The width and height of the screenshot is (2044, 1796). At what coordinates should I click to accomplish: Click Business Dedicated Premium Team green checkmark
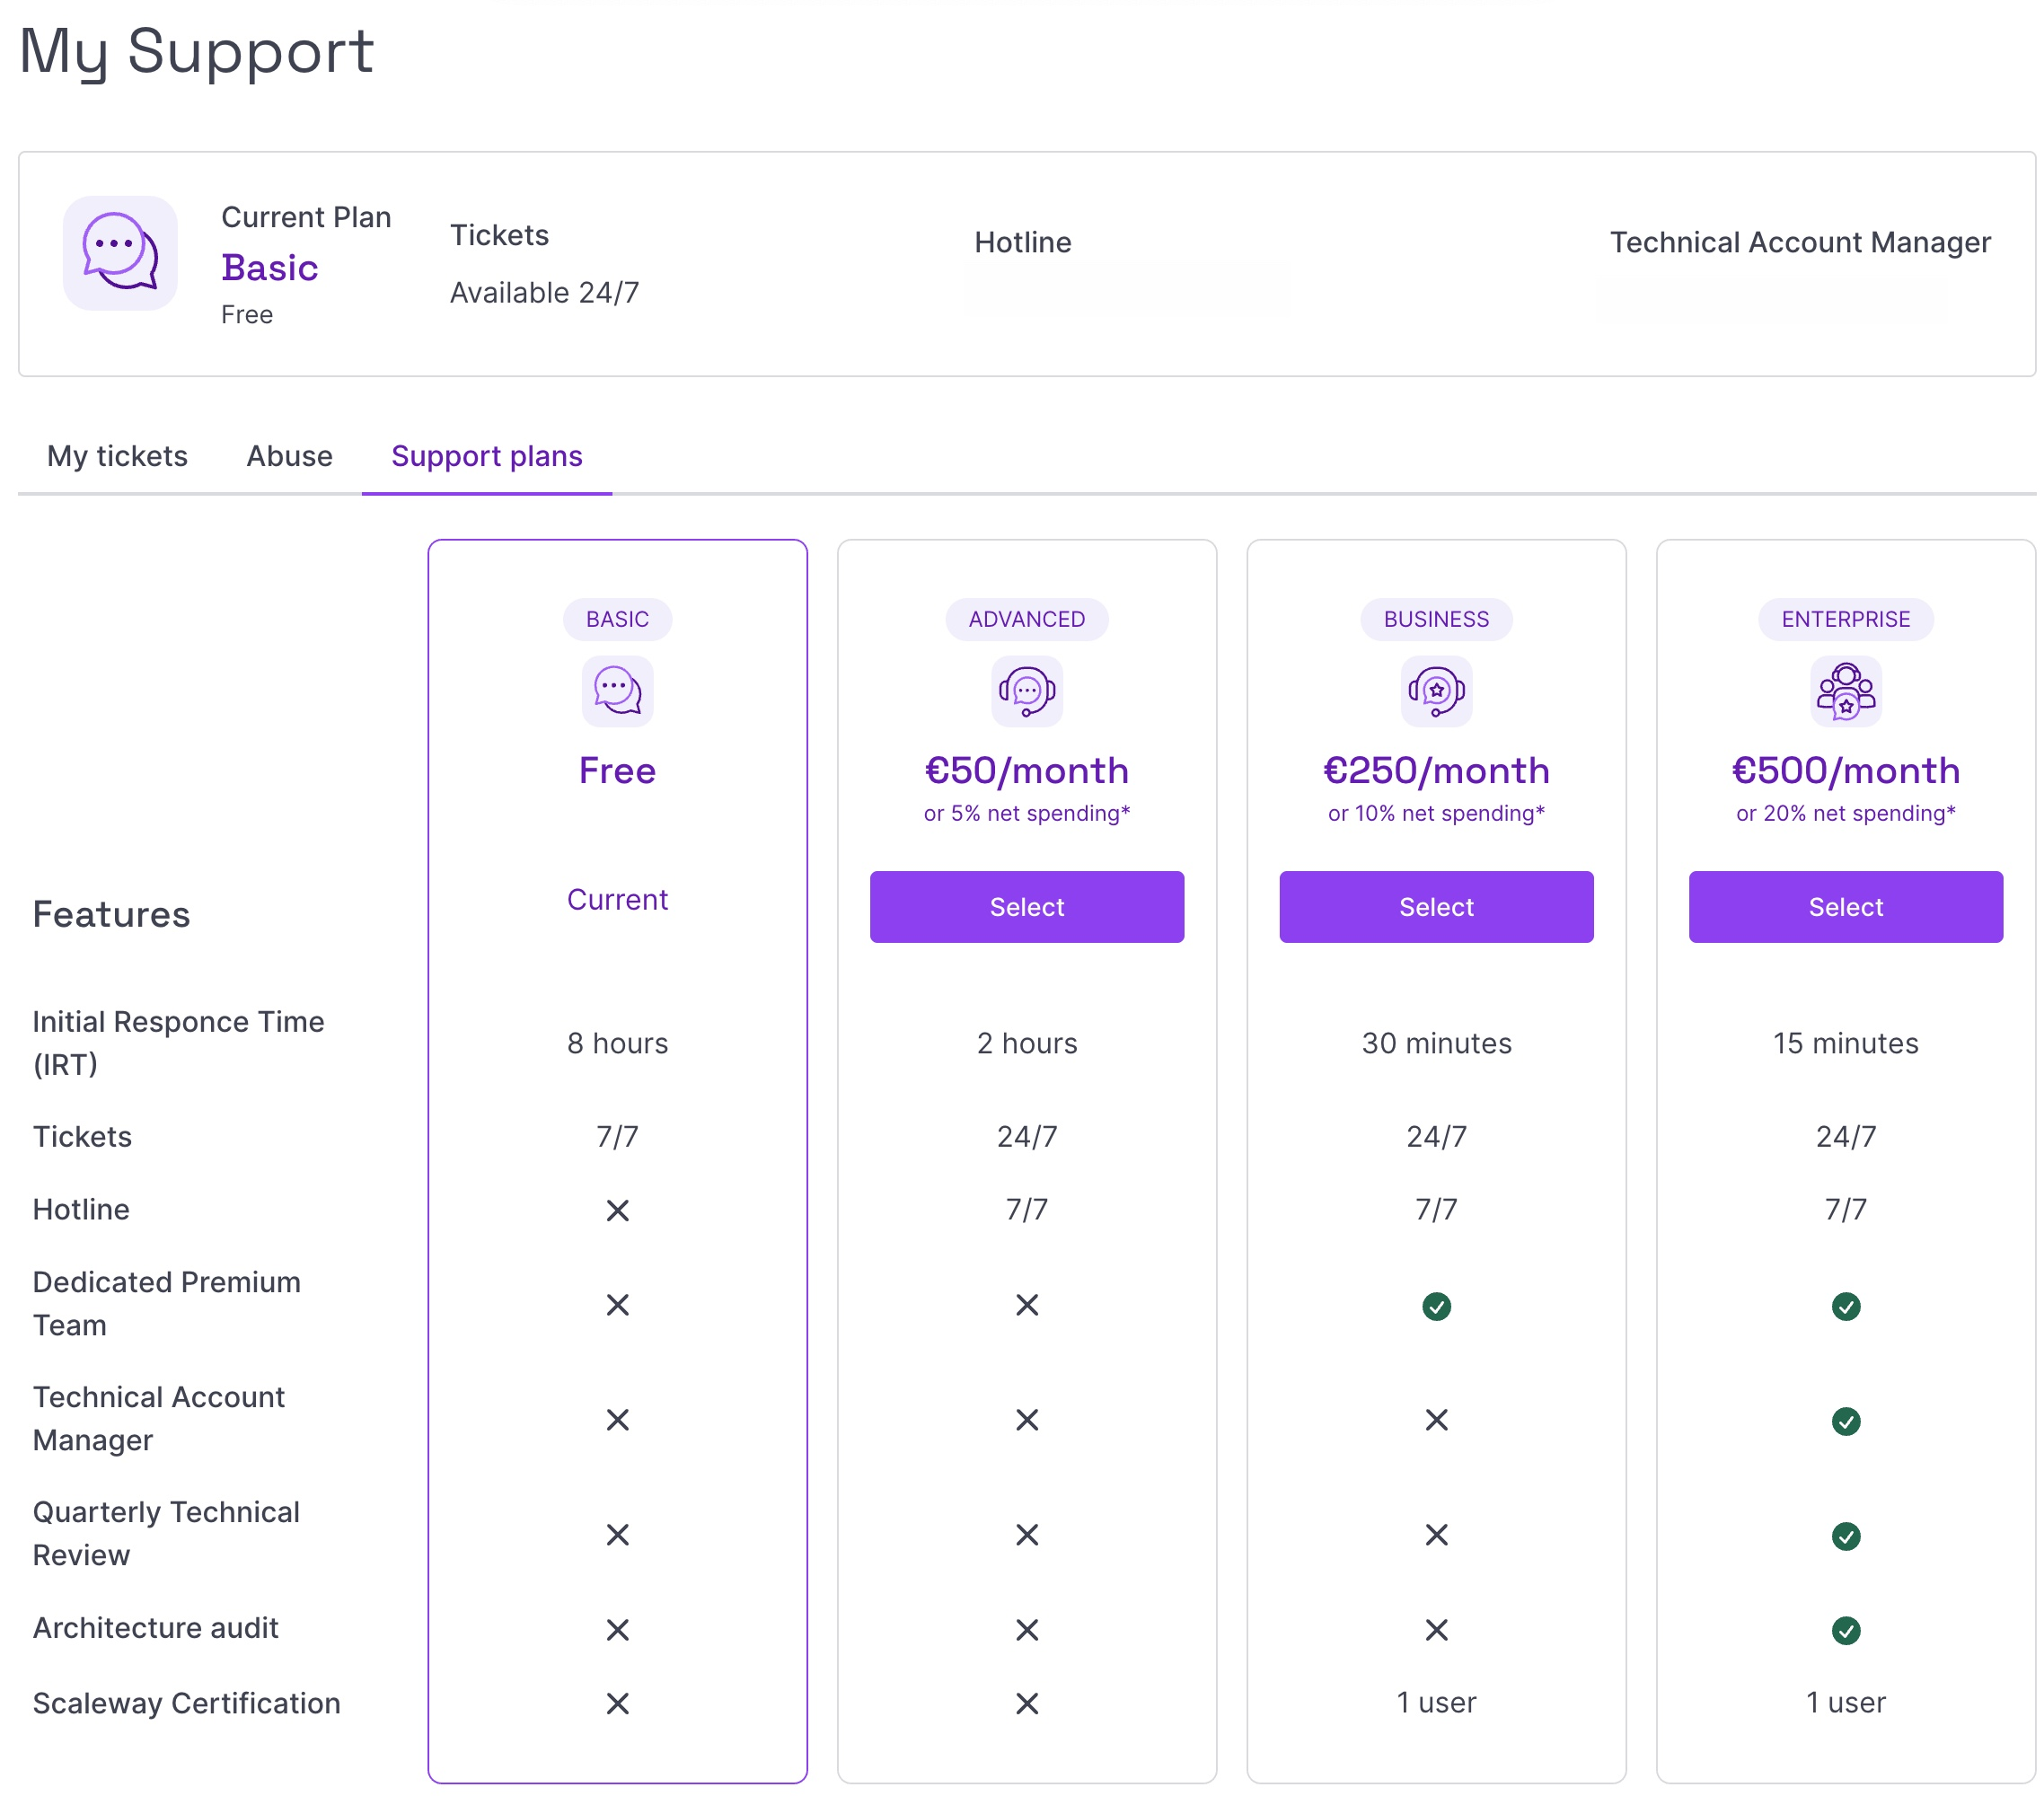[1436, 1306]
